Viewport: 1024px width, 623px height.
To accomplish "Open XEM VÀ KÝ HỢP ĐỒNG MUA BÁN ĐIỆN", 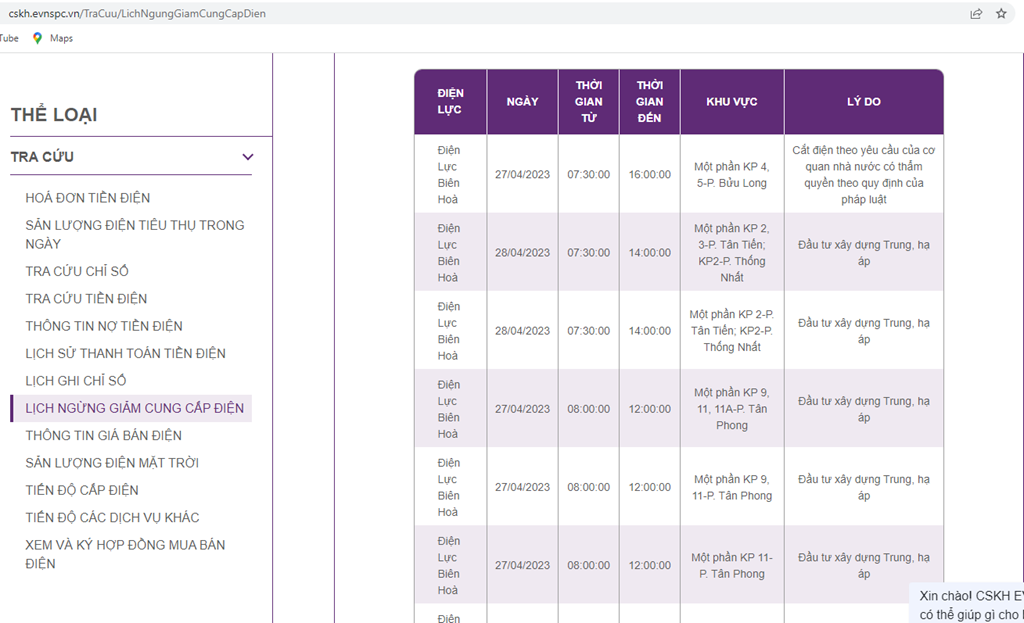I will point(125,554).
